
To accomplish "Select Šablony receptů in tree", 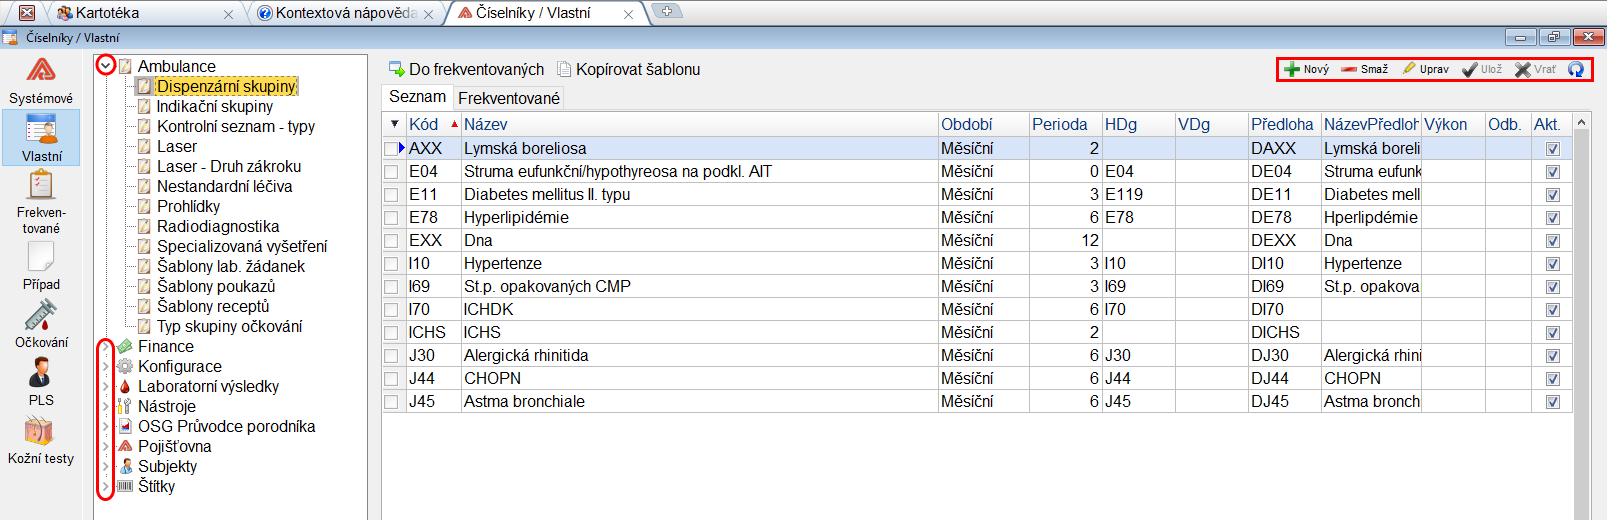I will click(212, 306).
